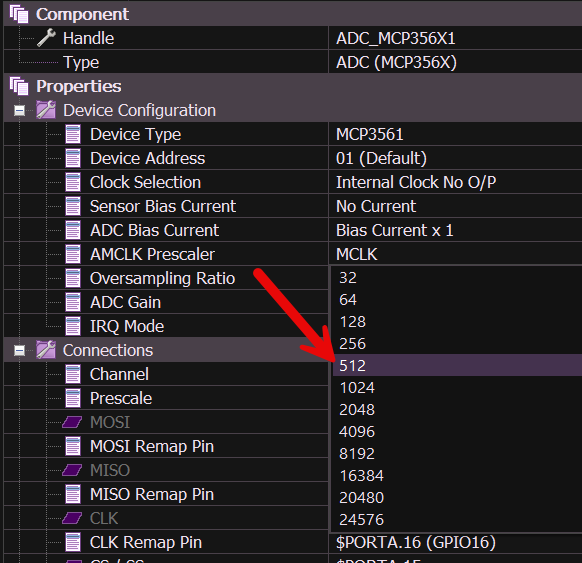Viewport: 582px width, 563px height.
Task: Select the ADC Gain property row
Action: point(166,302)
